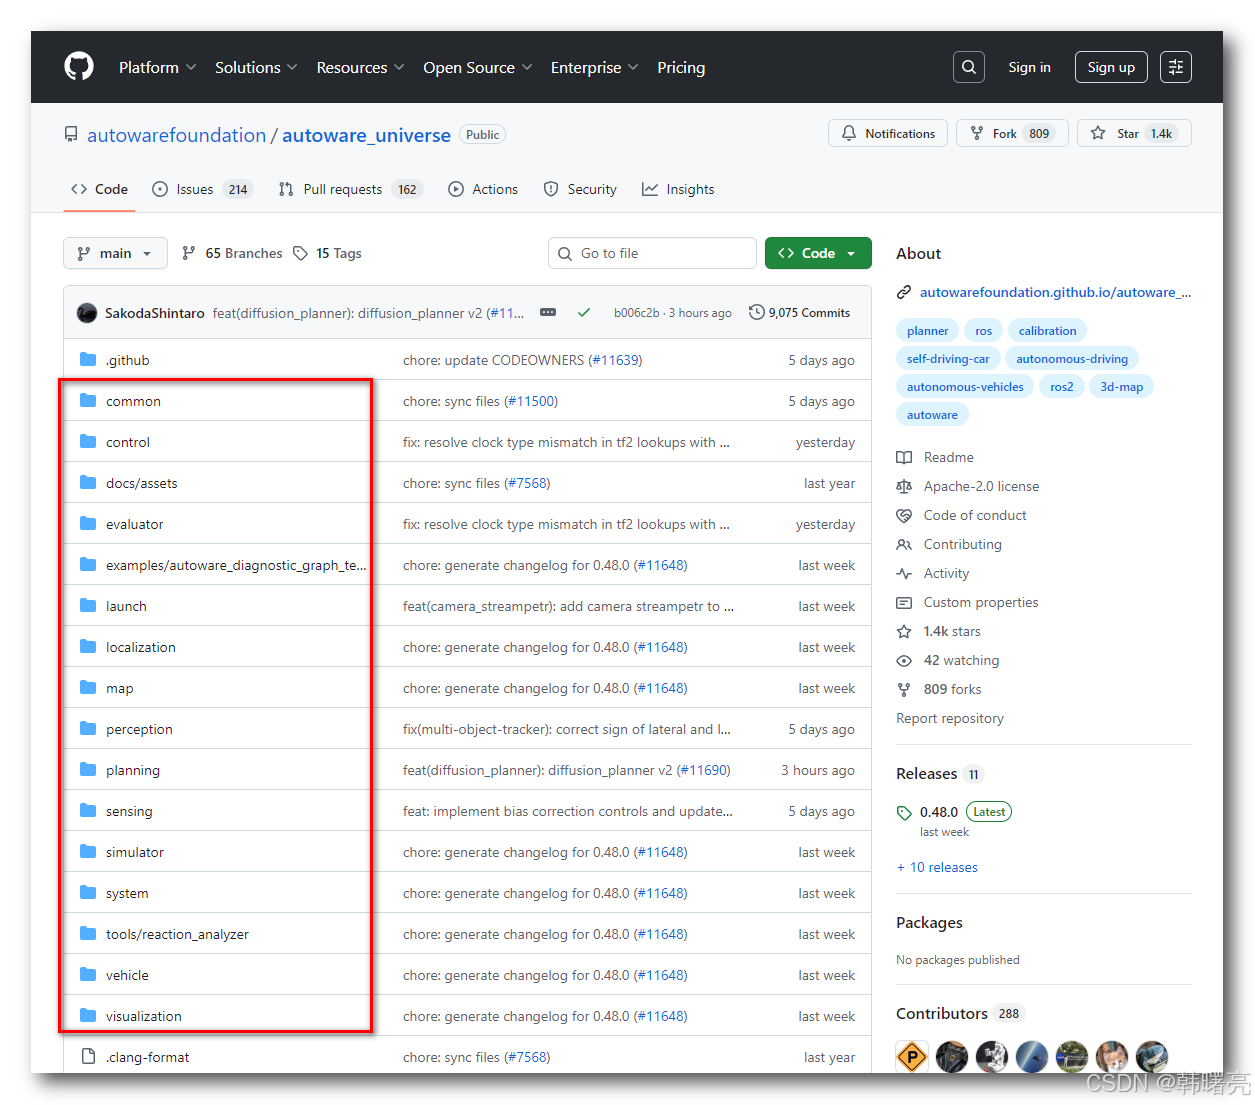Expand the Resources menu
The height and width of the screenshot is (1105, 1255).
[x=360, y=67]
